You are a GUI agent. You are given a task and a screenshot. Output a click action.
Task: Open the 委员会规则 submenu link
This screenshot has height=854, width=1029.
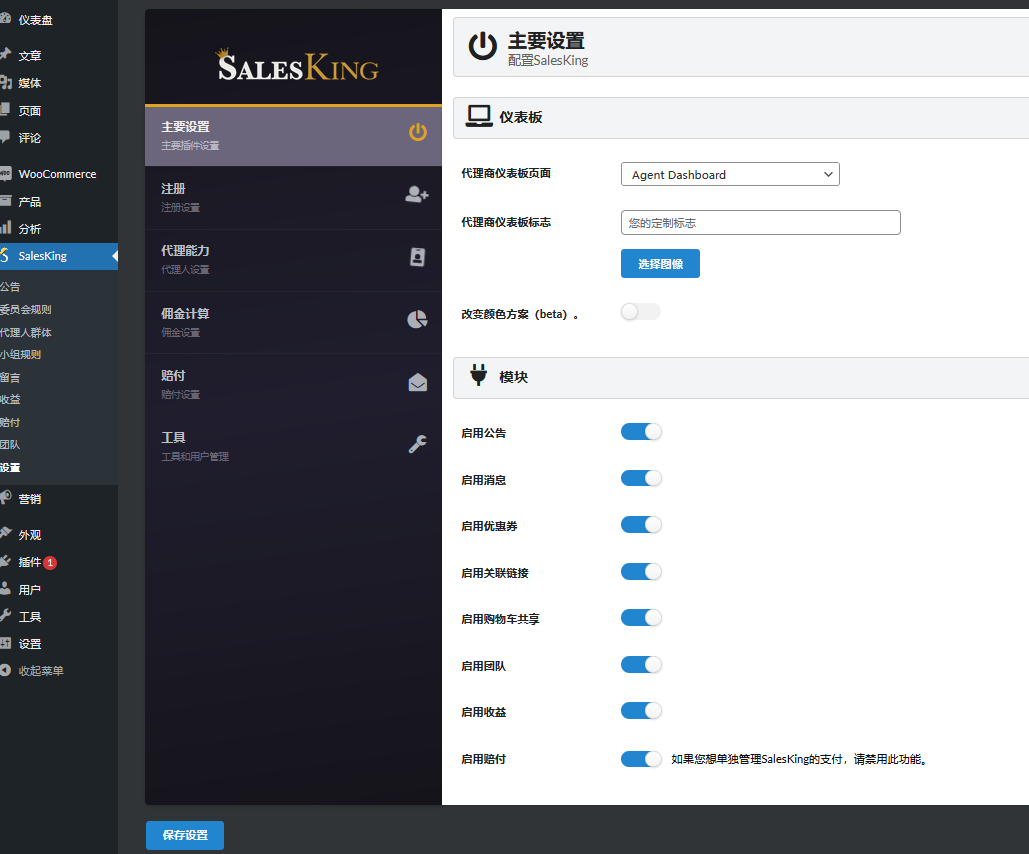pyautogui.click(x=26, y=309)
